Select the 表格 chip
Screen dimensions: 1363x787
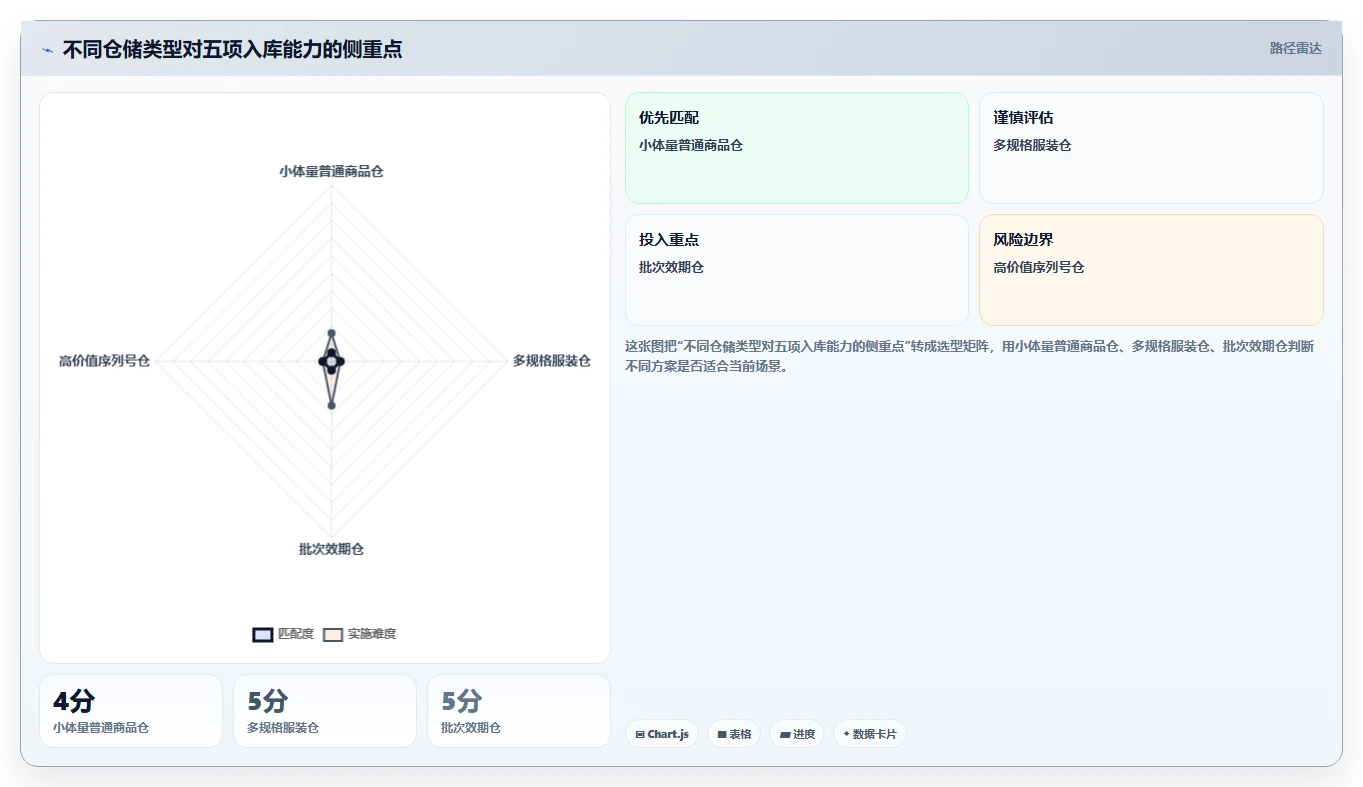734,734
